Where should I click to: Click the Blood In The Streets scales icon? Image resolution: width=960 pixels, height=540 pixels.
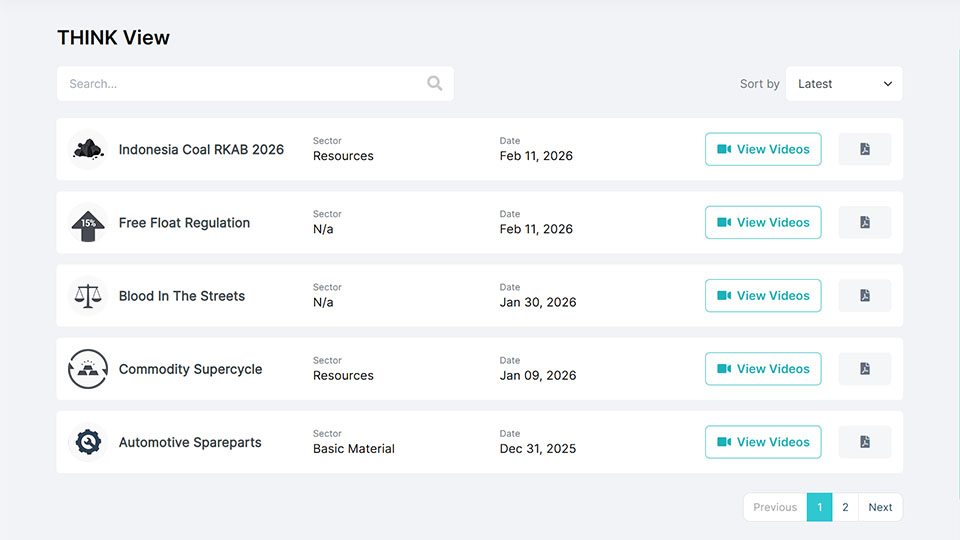coord(88,296)
